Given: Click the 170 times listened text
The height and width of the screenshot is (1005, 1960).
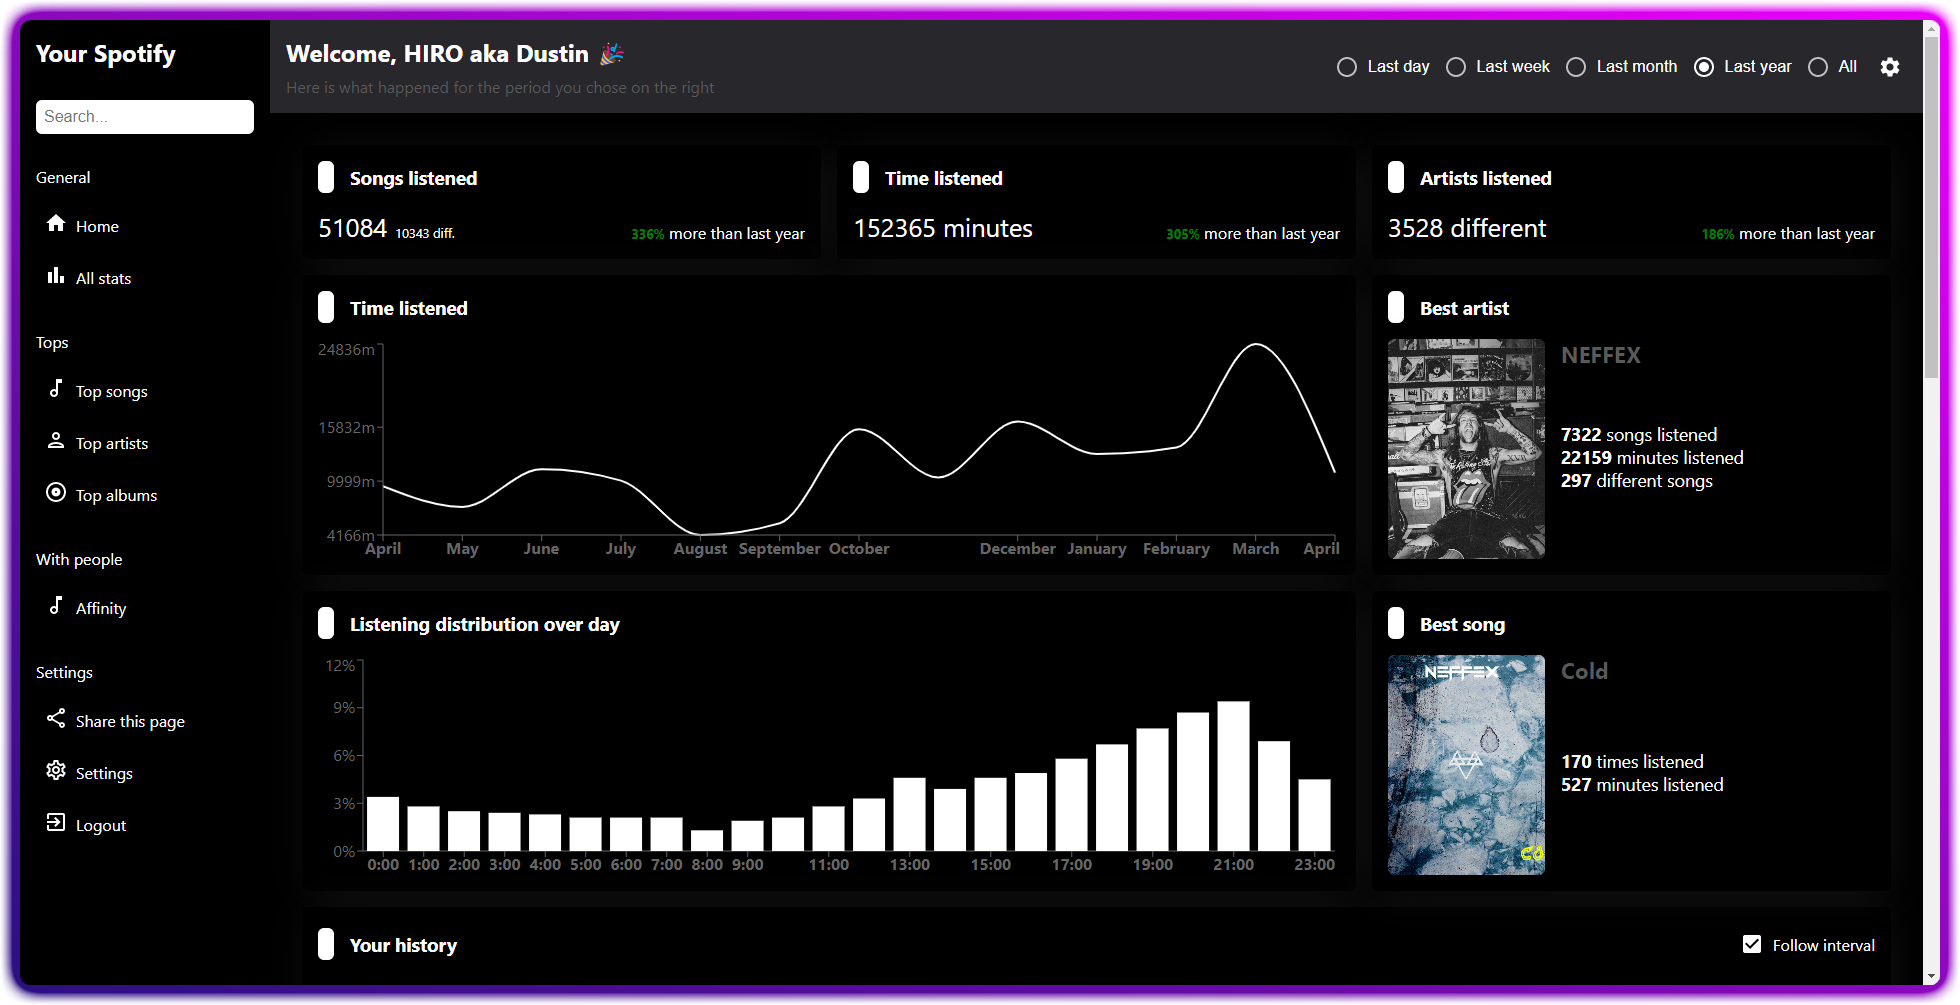Looking at the screenshot, I should [1632, 762].
